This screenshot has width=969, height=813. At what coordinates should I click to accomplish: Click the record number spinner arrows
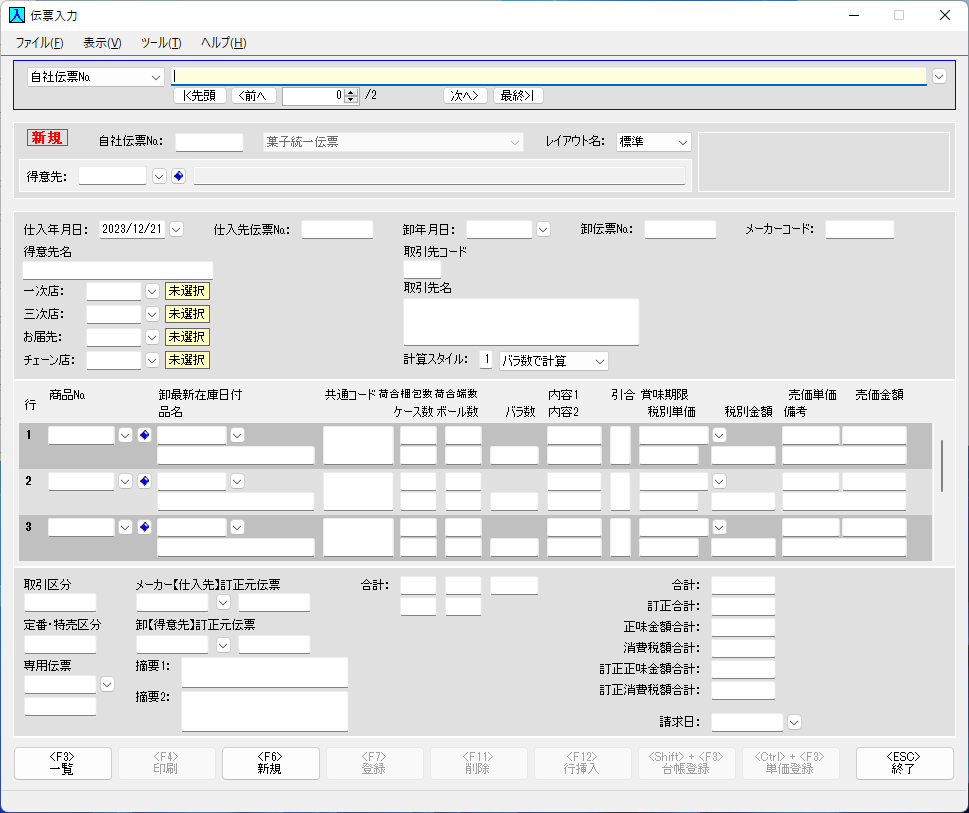point(351,96)
